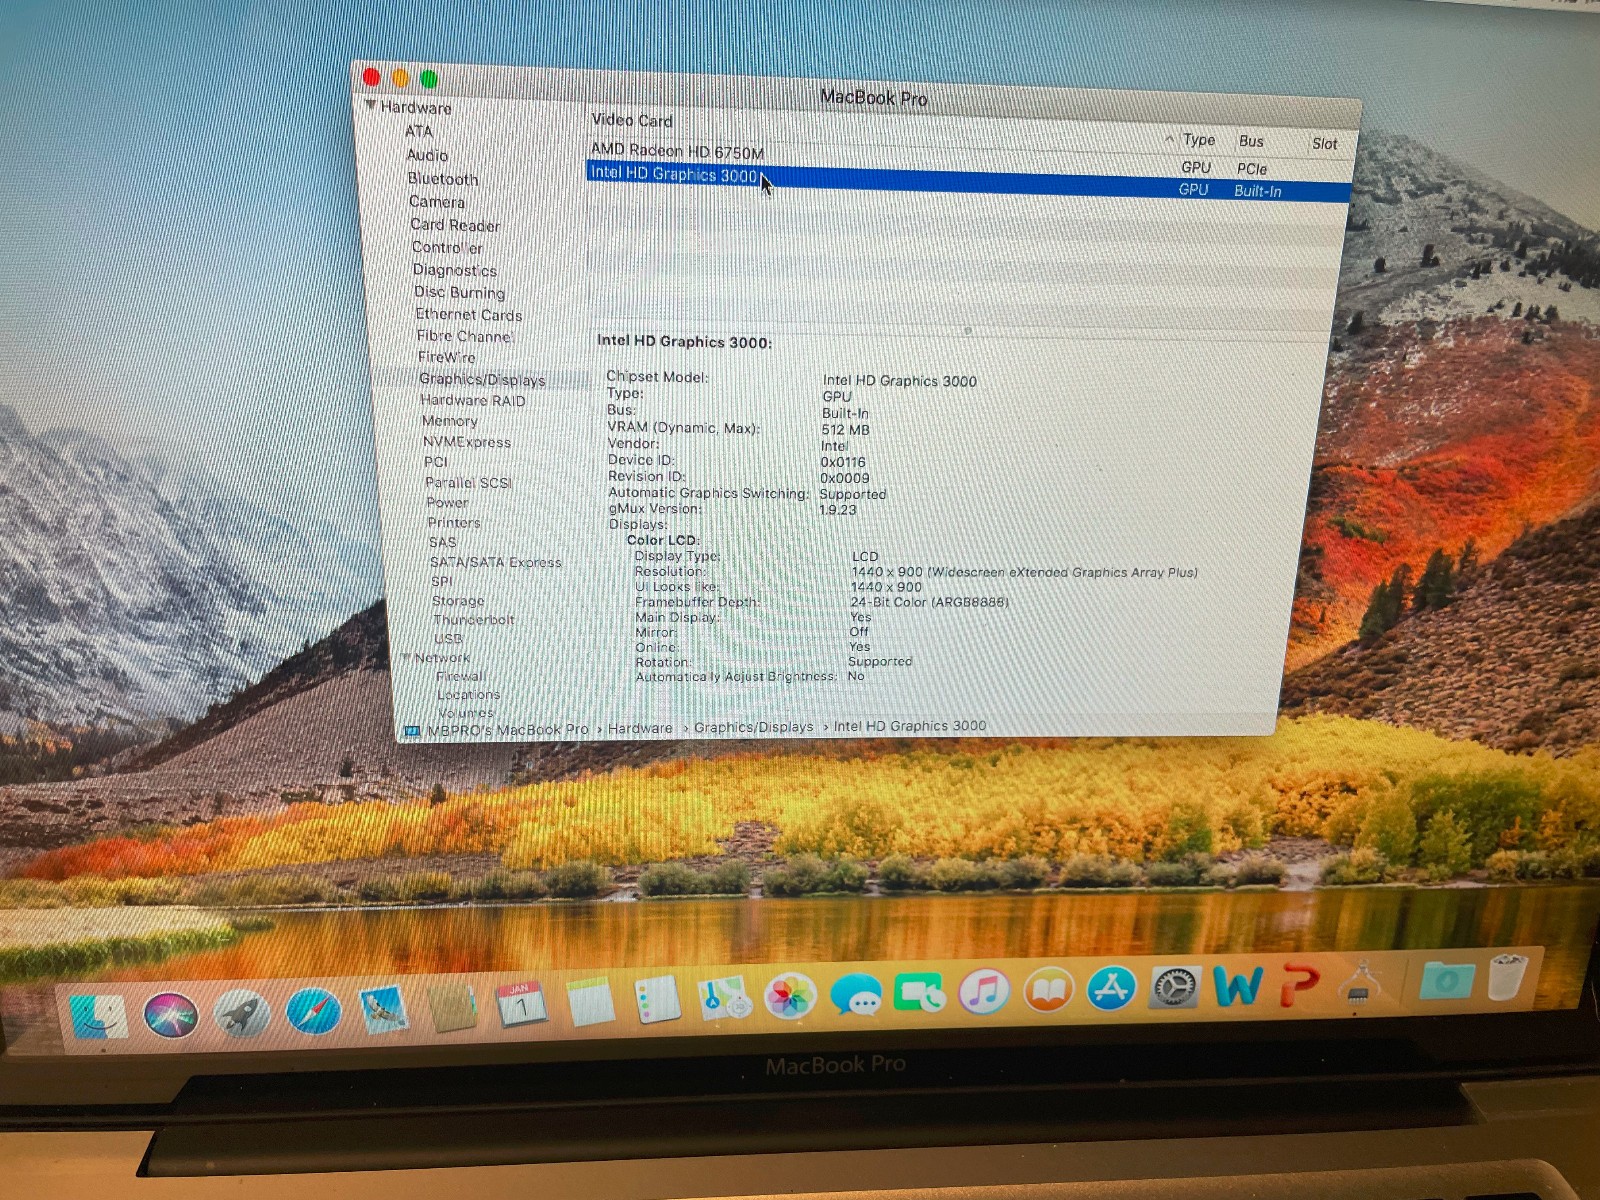Select Locations under Network
1600x1200 pixels.
click(x=468, y=695)
